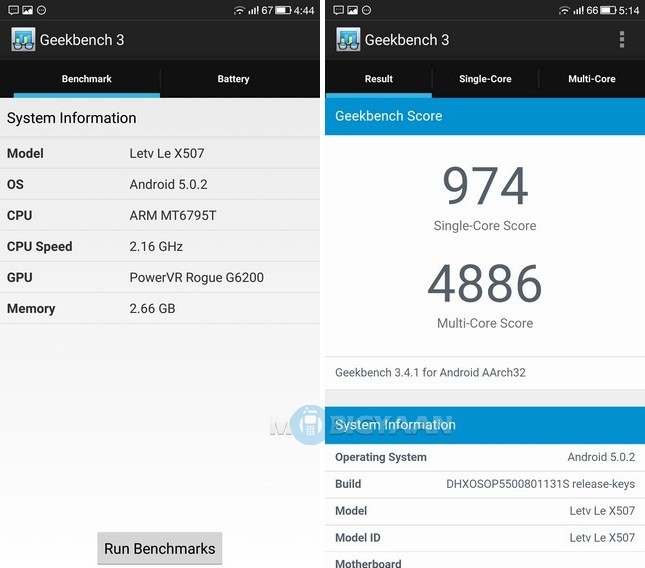
Task: Tap Model row in right results list
Action: point(485,511)
